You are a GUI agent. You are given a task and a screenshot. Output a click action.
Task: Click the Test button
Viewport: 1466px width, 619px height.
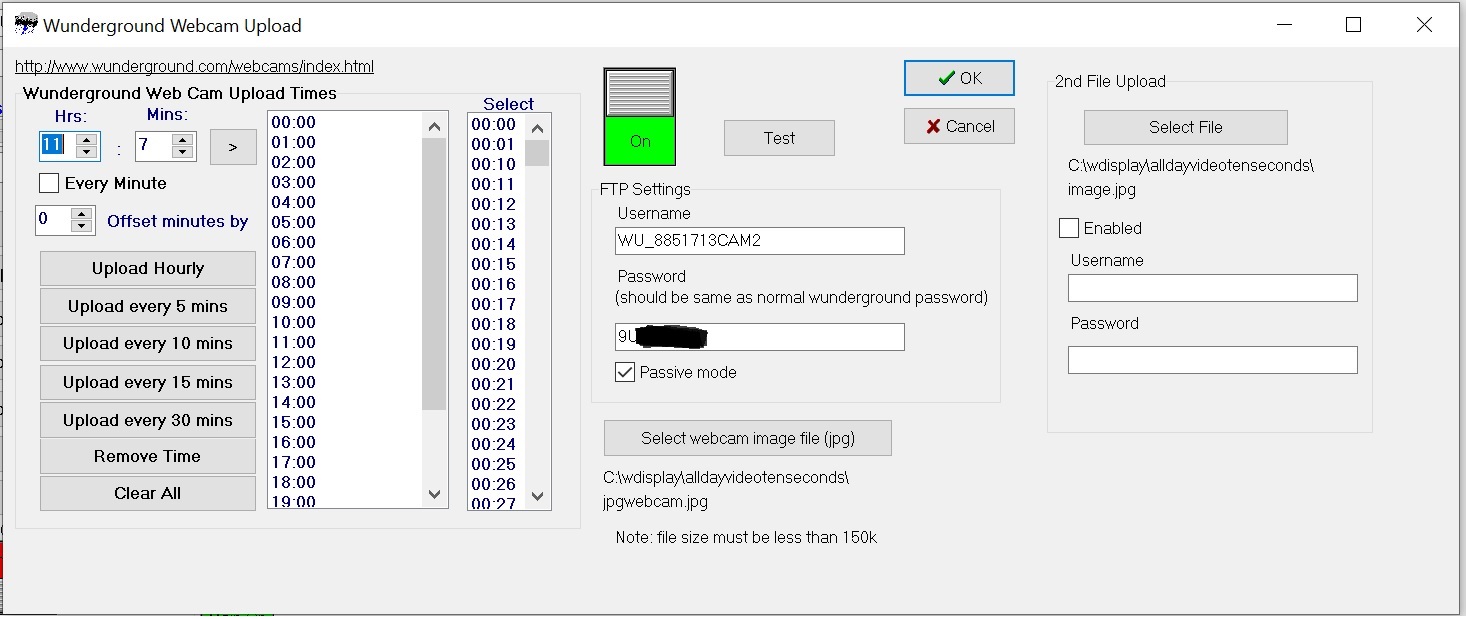(779, 138)
